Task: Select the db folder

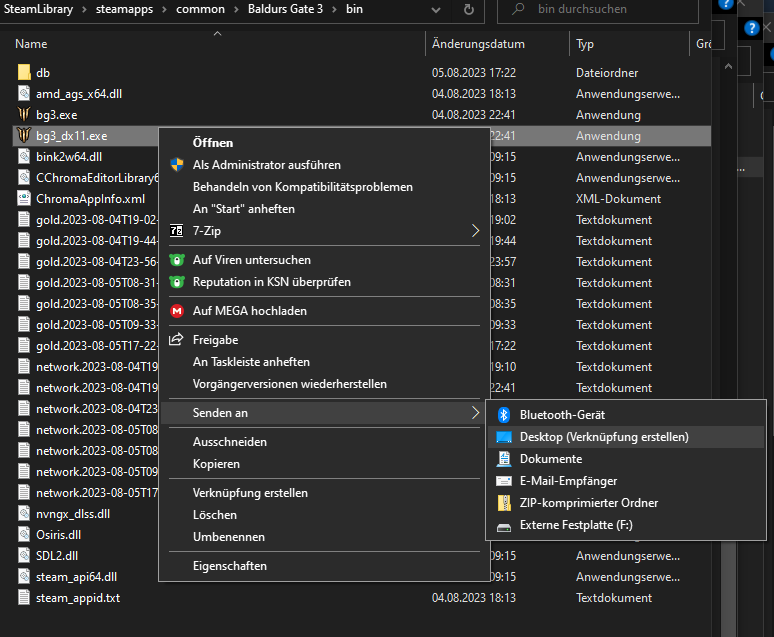Action: point(43,73)
